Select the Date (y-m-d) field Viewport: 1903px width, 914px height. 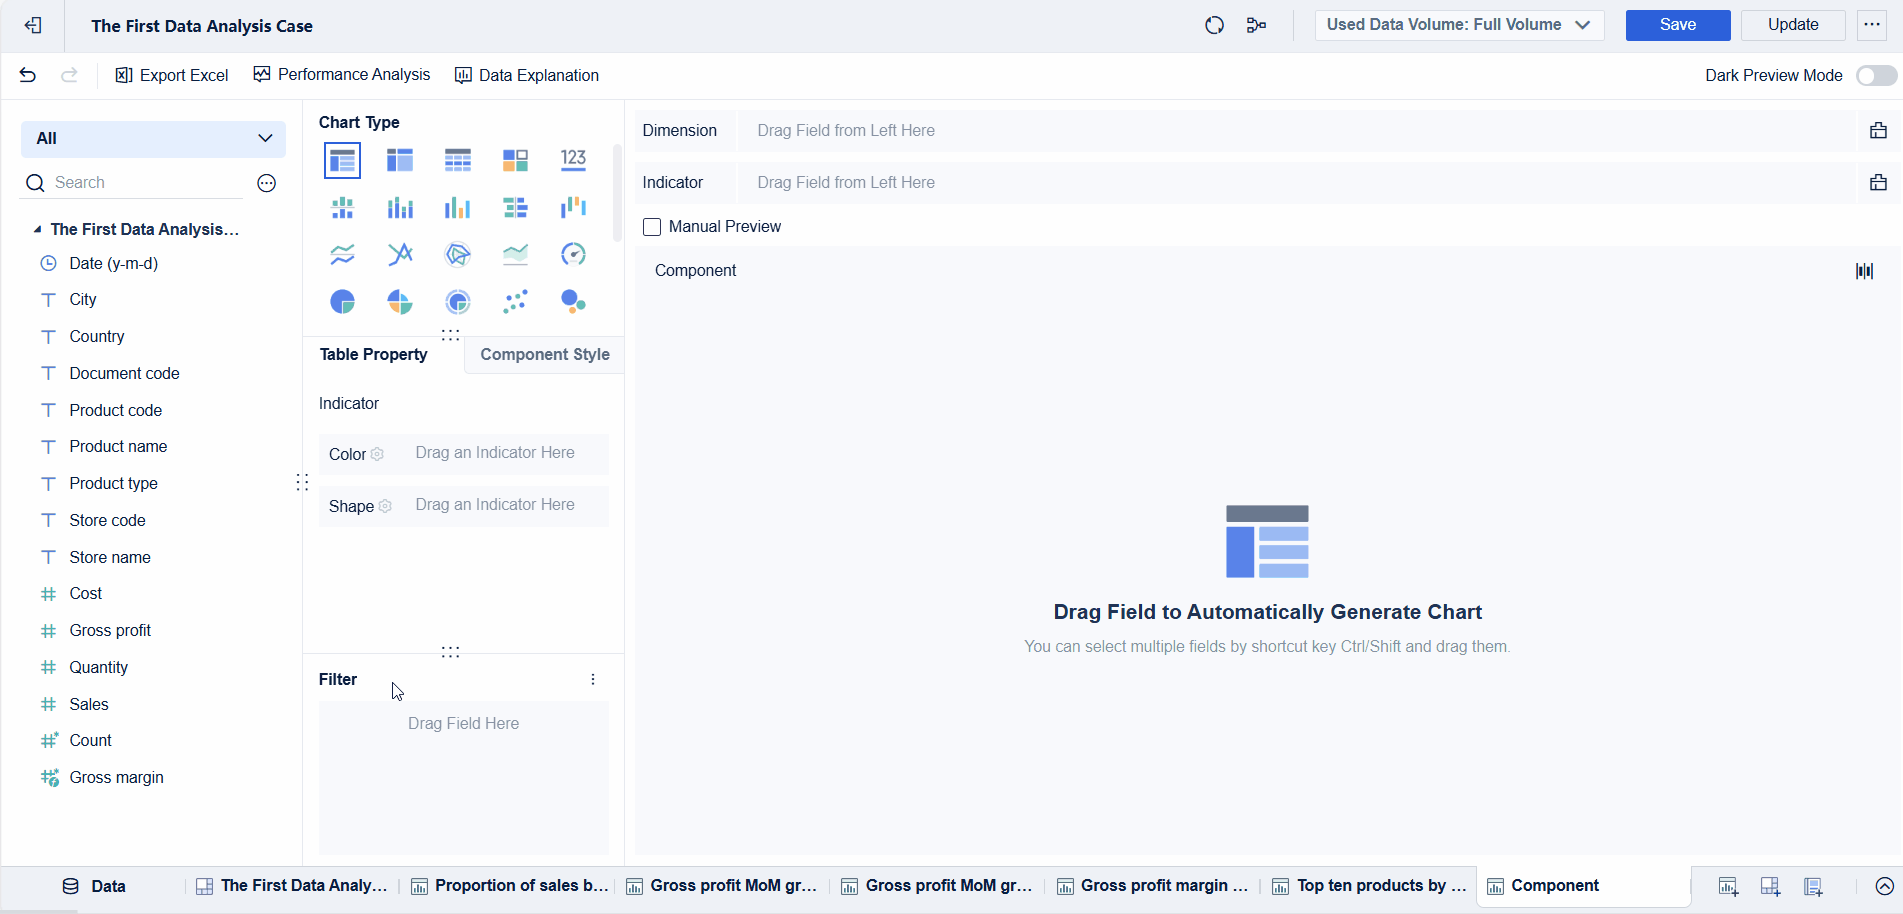click(113, 264)
